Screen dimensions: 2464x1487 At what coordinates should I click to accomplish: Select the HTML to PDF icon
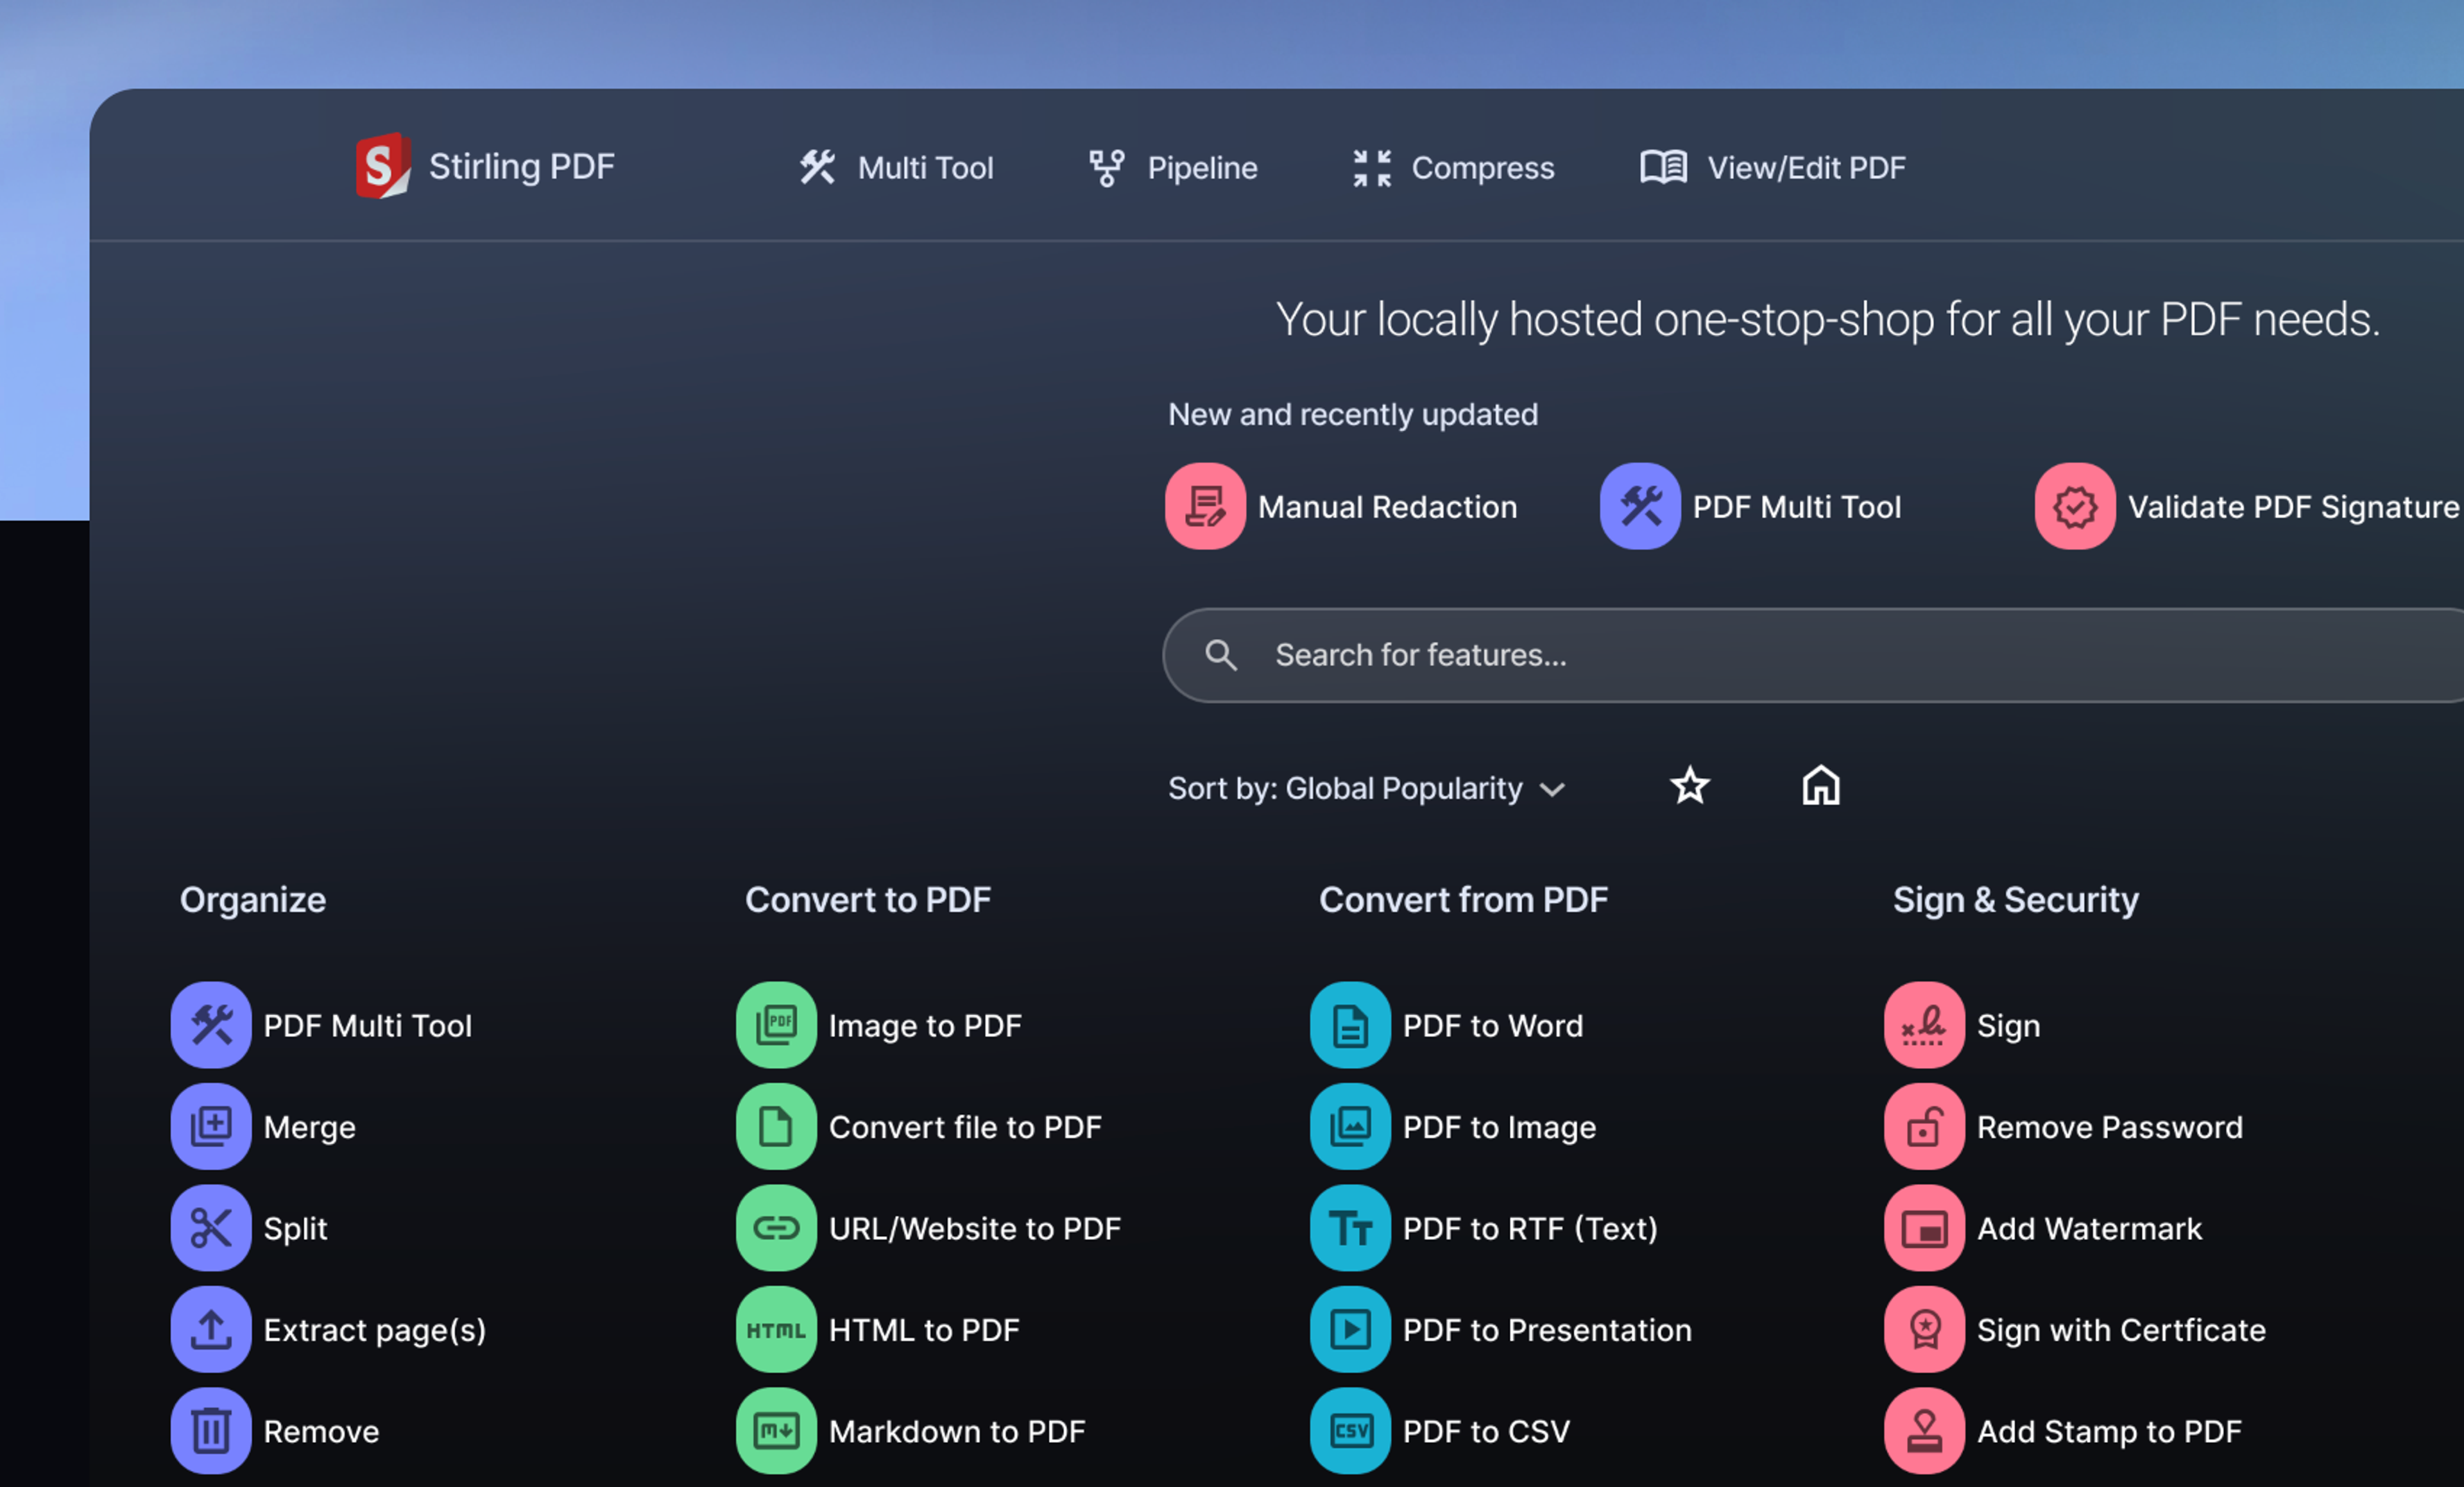pos(776,1330)
